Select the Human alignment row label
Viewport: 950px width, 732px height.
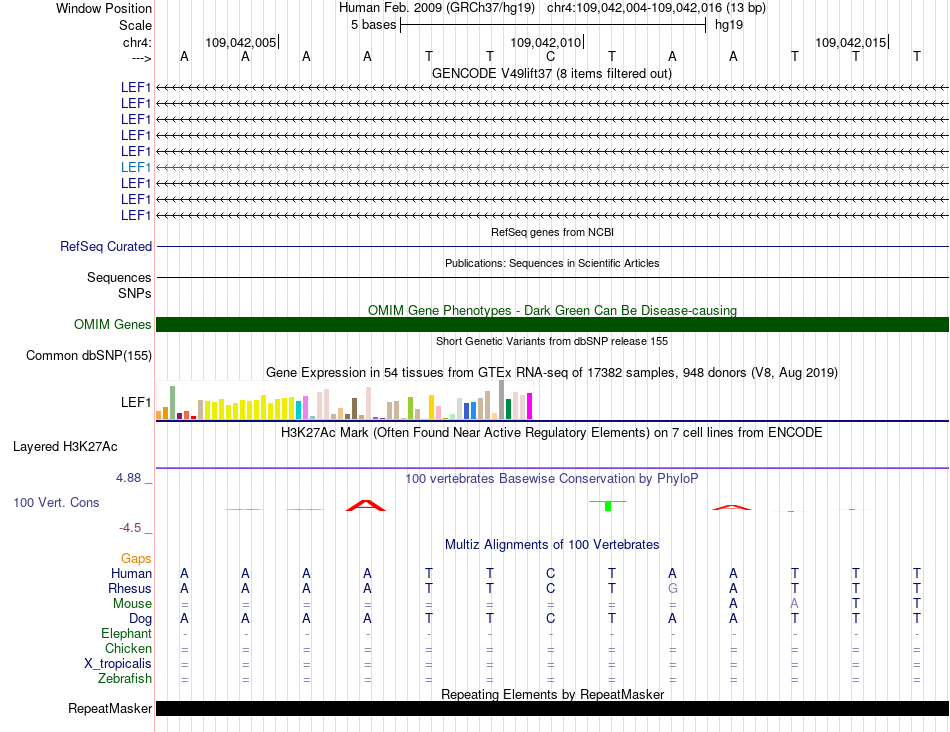(x=131, y=573)
